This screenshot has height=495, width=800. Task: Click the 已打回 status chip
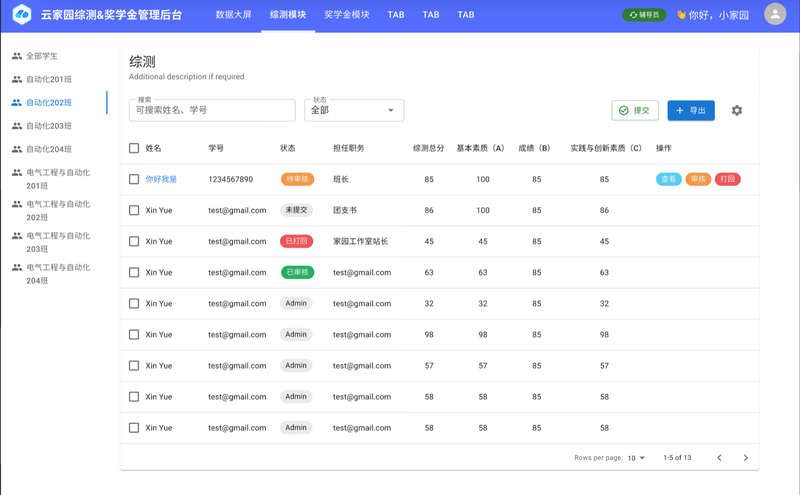click(x=296, y=241)
